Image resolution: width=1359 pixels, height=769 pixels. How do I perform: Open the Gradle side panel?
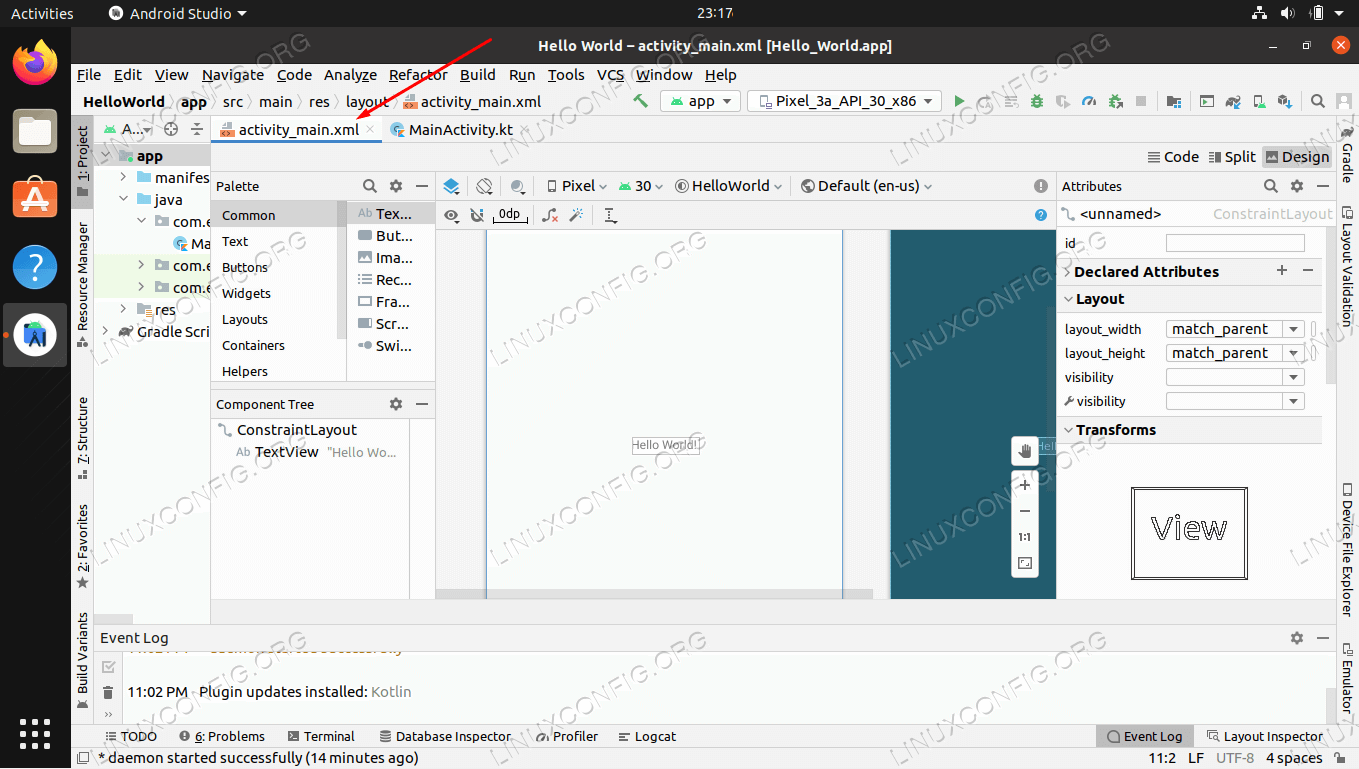[x=1347, y=156]
